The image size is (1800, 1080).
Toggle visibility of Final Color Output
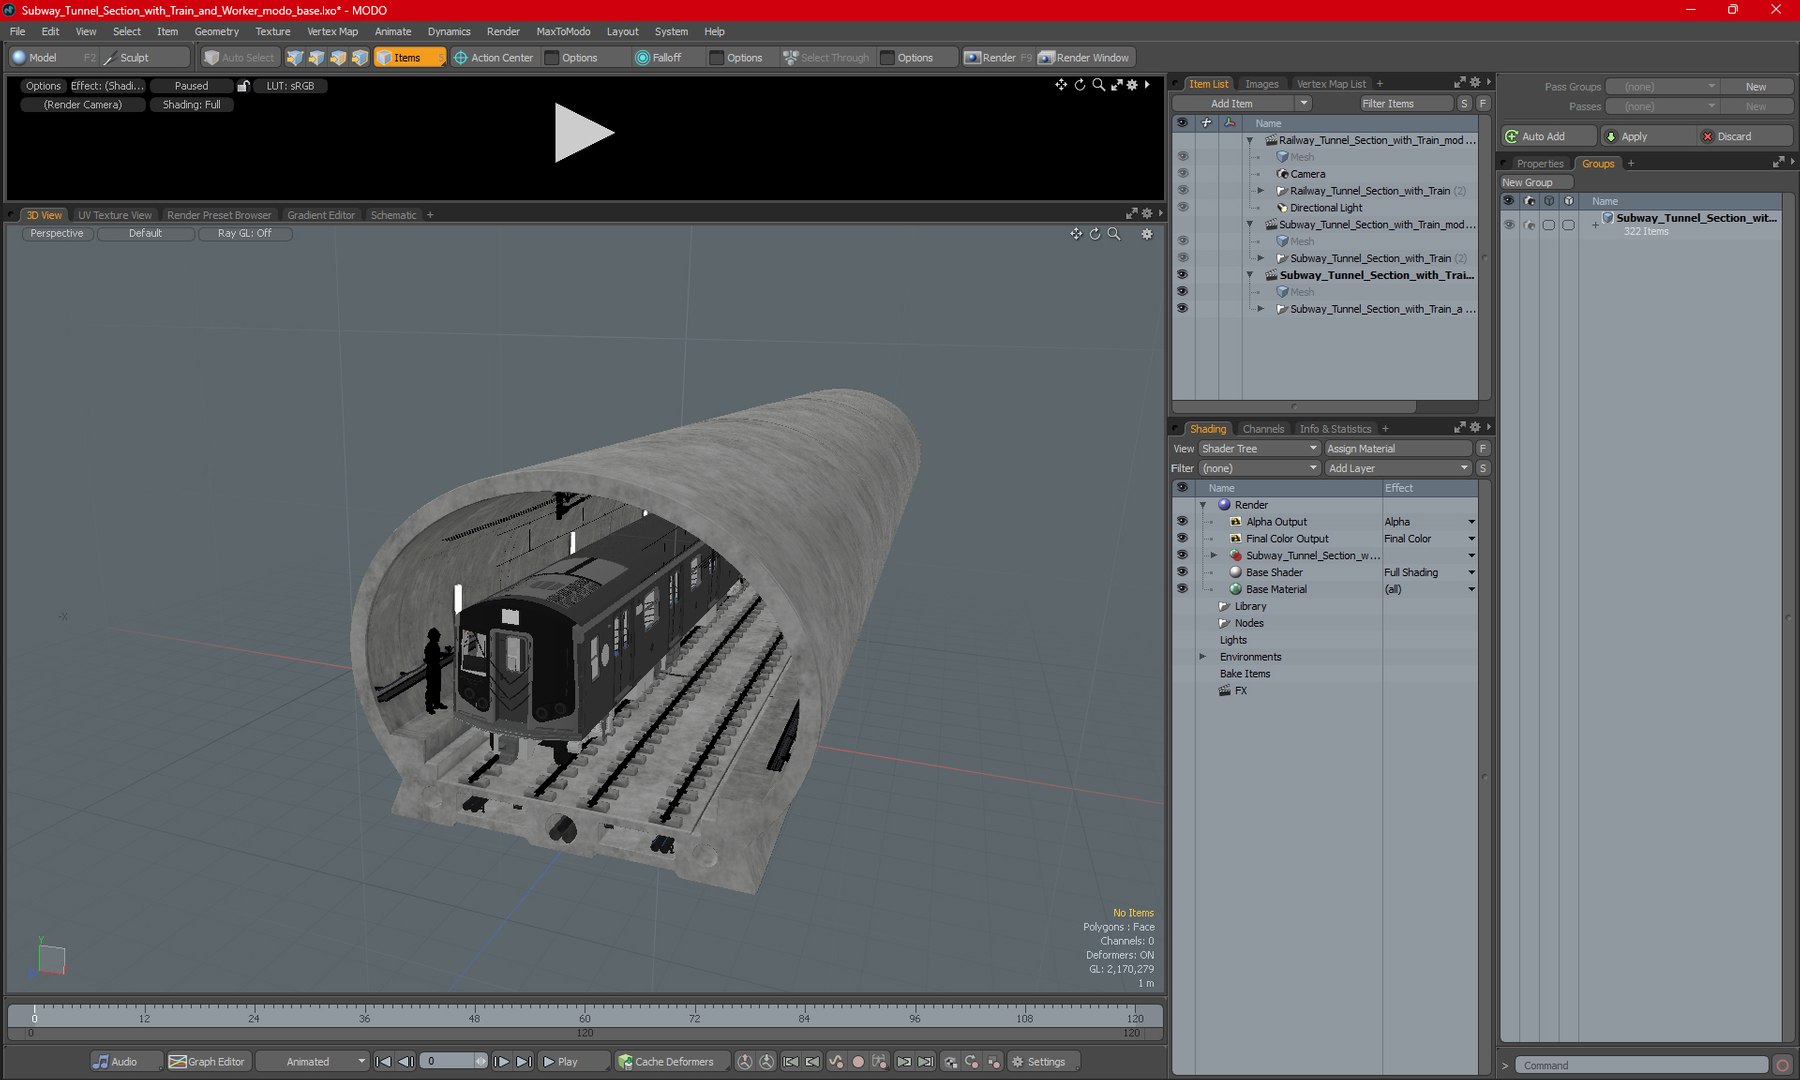[1182, 539]
